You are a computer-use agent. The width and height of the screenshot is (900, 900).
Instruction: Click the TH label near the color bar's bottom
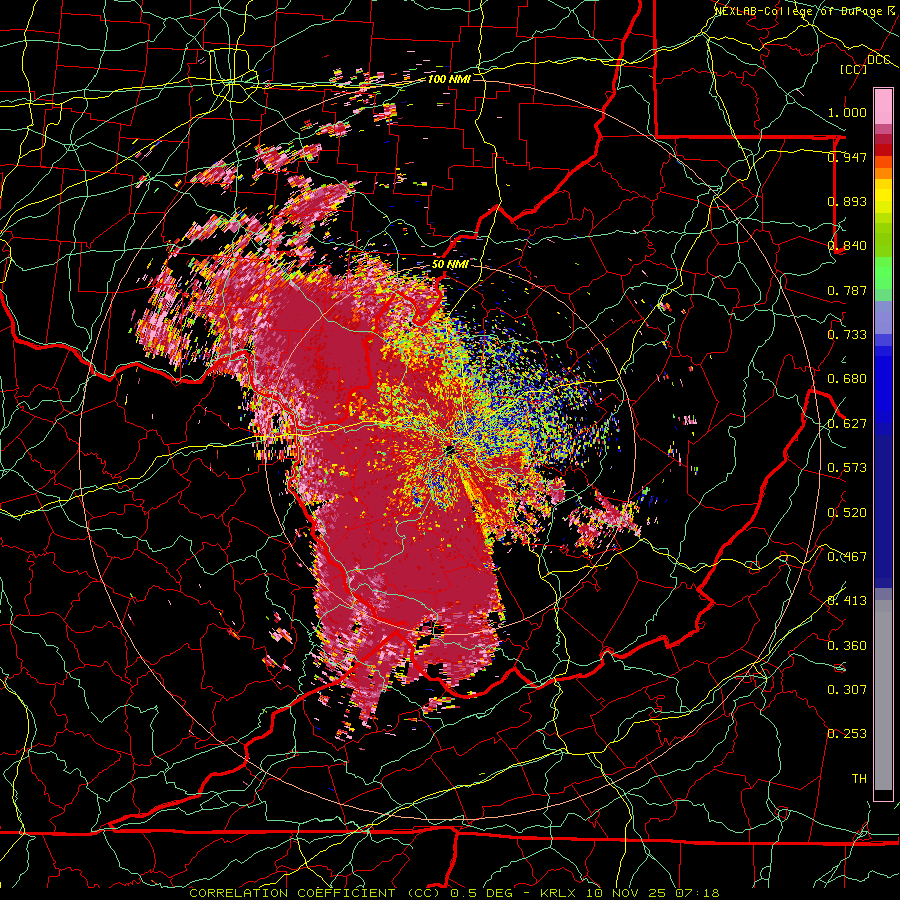tap(859, 779)
